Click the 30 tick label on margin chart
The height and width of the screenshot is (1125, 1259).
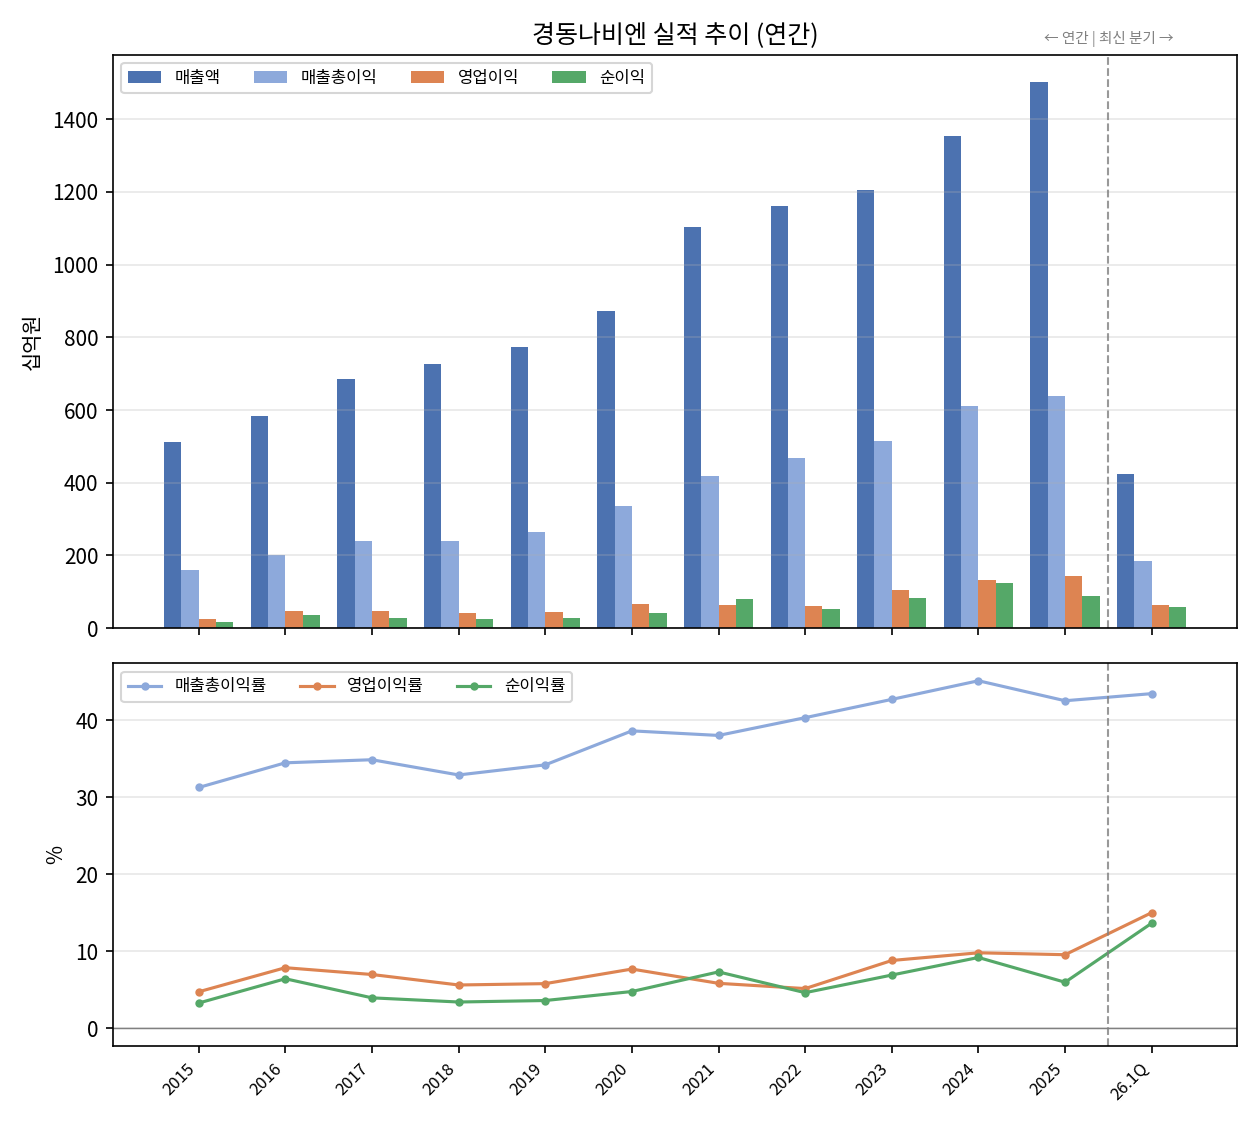[x=88, y=798]
